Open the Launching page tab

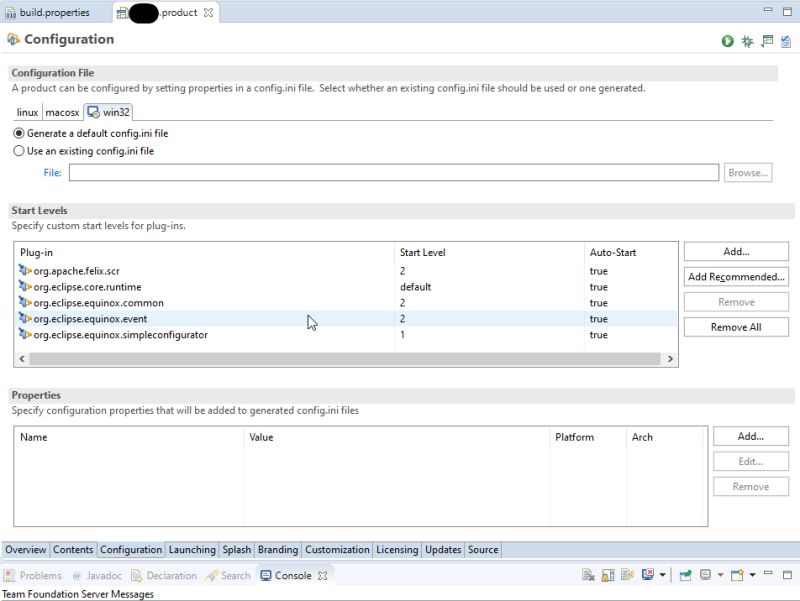click(192, 549)
